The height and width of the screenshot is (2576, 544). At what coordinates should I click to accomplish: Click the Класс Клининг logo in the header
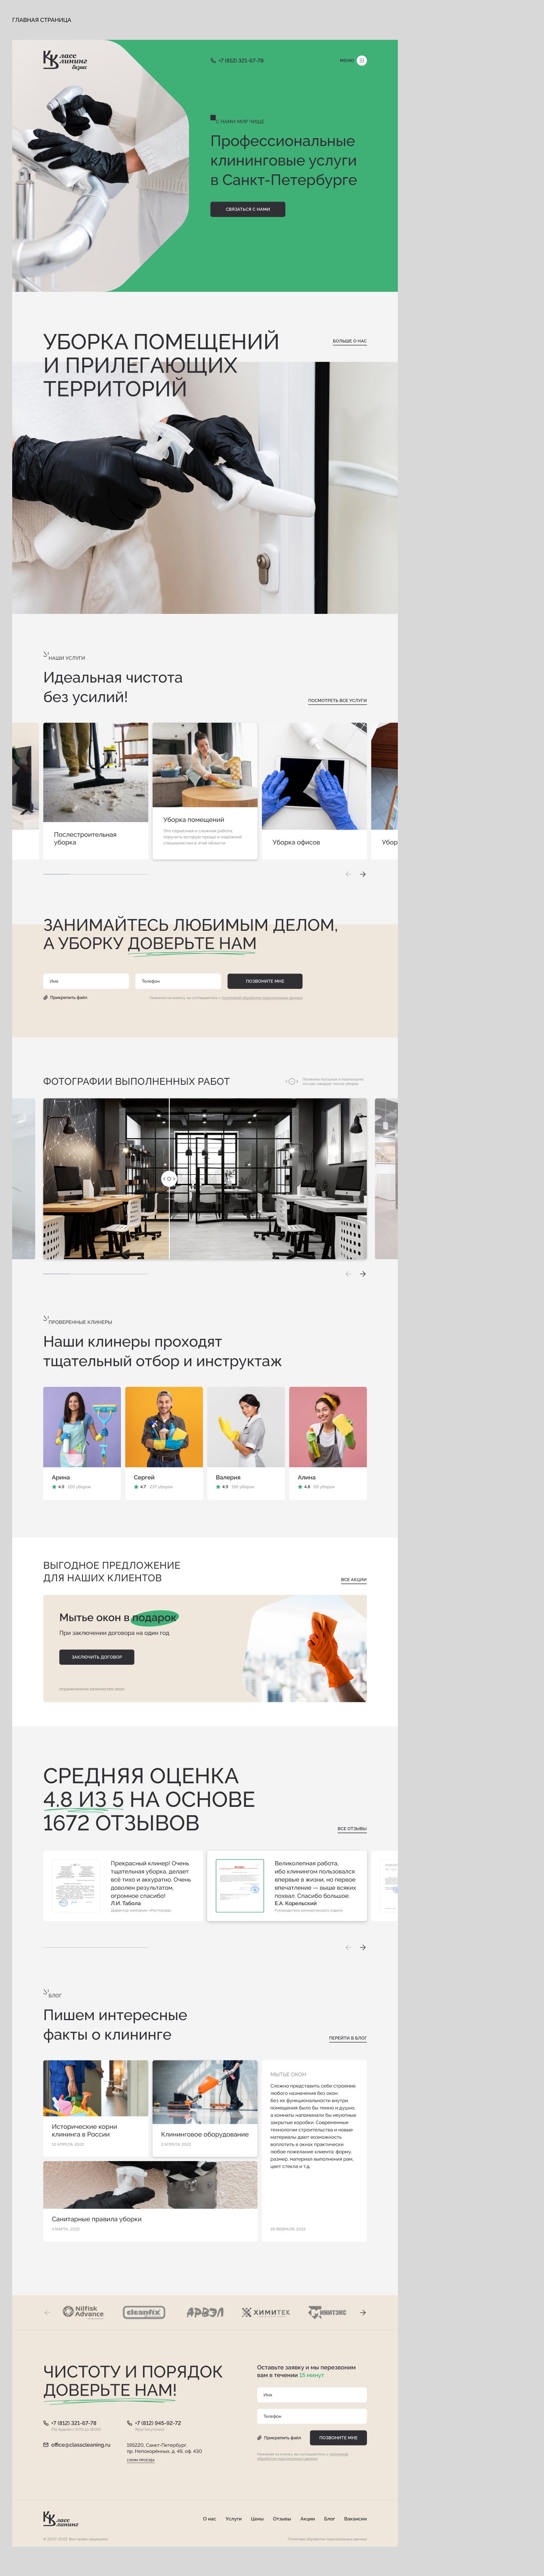pyautogui.click(x=65, y=60)
